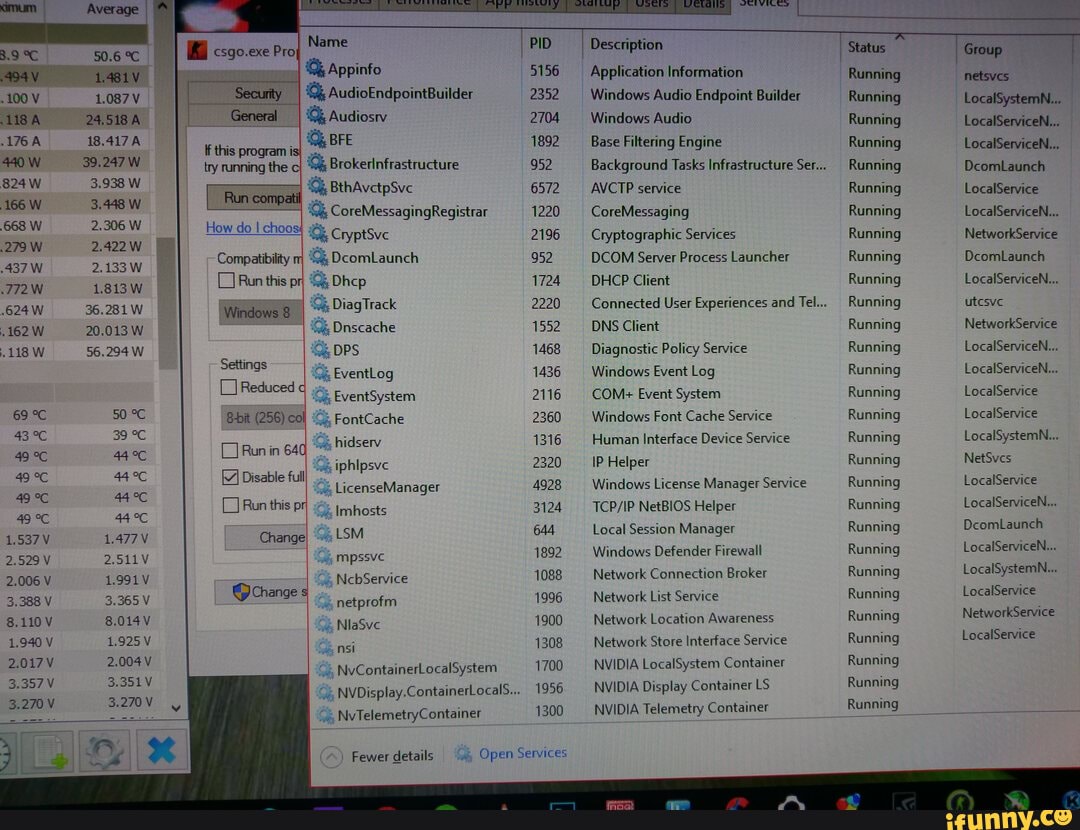Toggle Run this program in compatibility mode checkbox
The width and height of the screenshot is (1080, 830).
226,280
